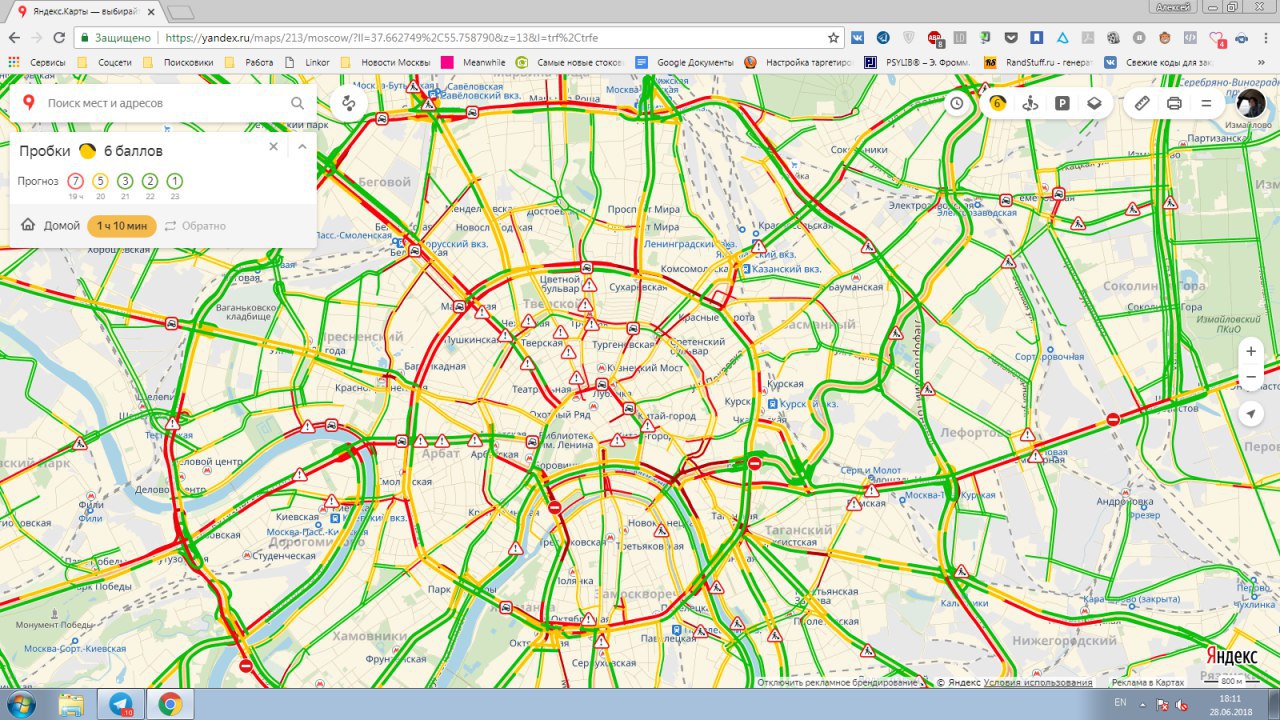Image resolution: width=1280 pixels, height=720 pixels.
Task: Click the Chrome icon in the taskbar
Action: coord(169,704)
